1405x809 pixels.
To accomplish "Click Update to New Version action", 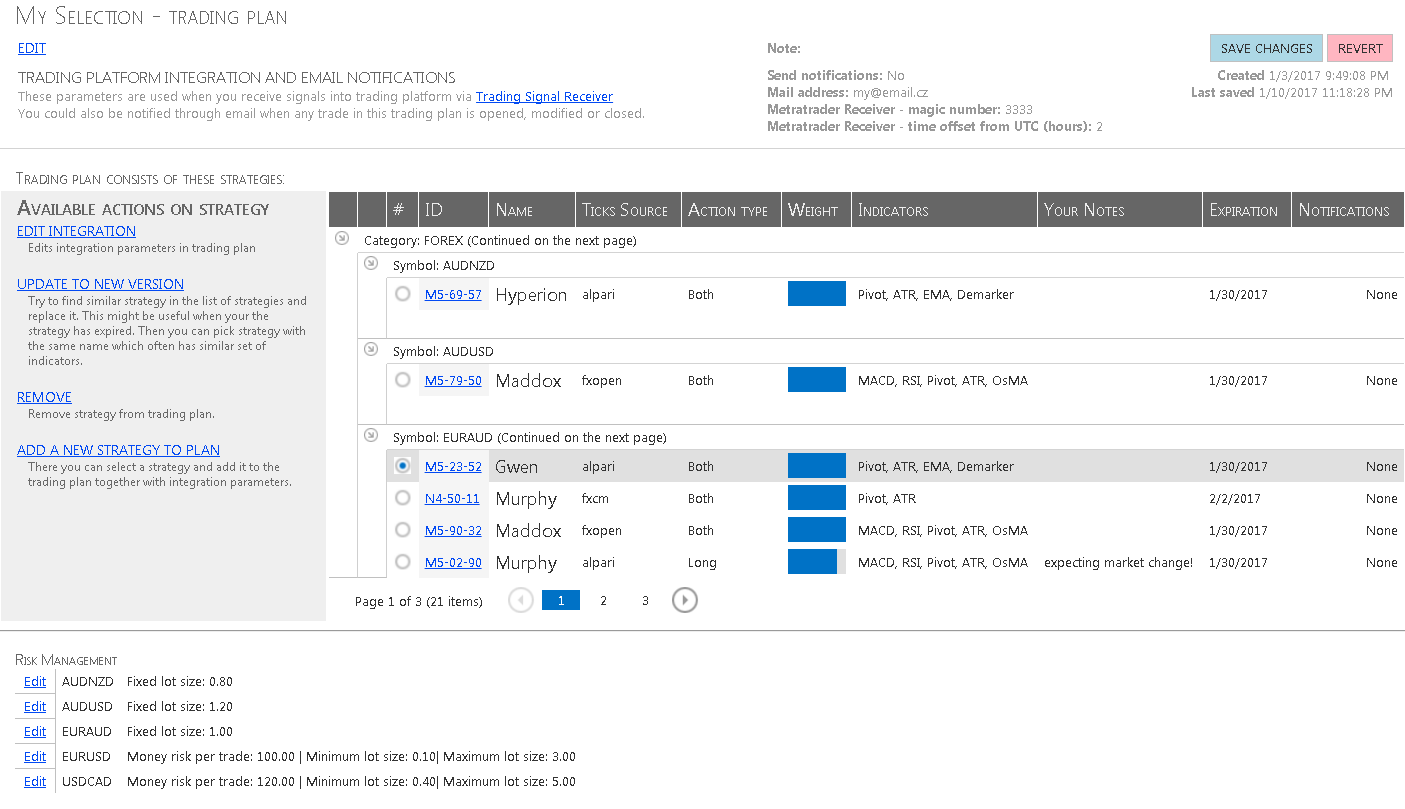I will click(x=100, y=284).
